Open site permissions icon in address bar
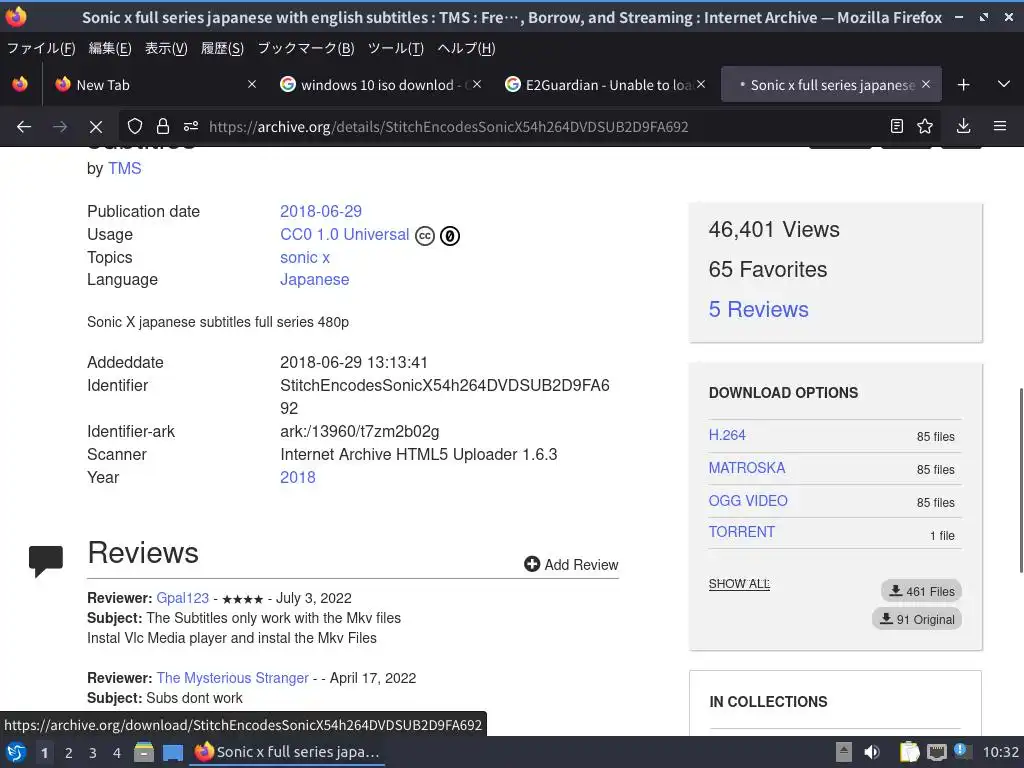This screenshot has height=768, width=1024. pyautogui.click(x=191, y=127)
